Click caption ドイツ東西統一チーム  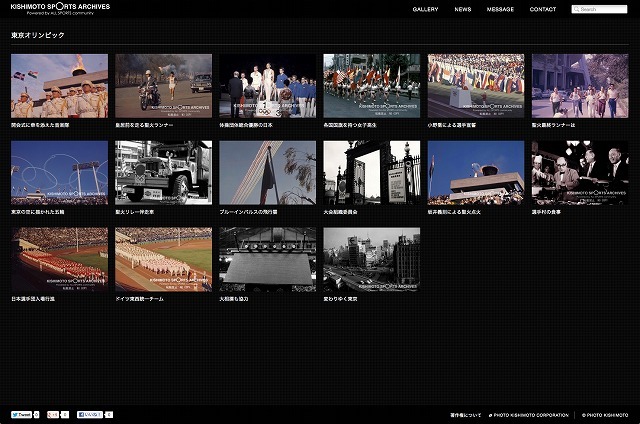[x=139, y=299]
